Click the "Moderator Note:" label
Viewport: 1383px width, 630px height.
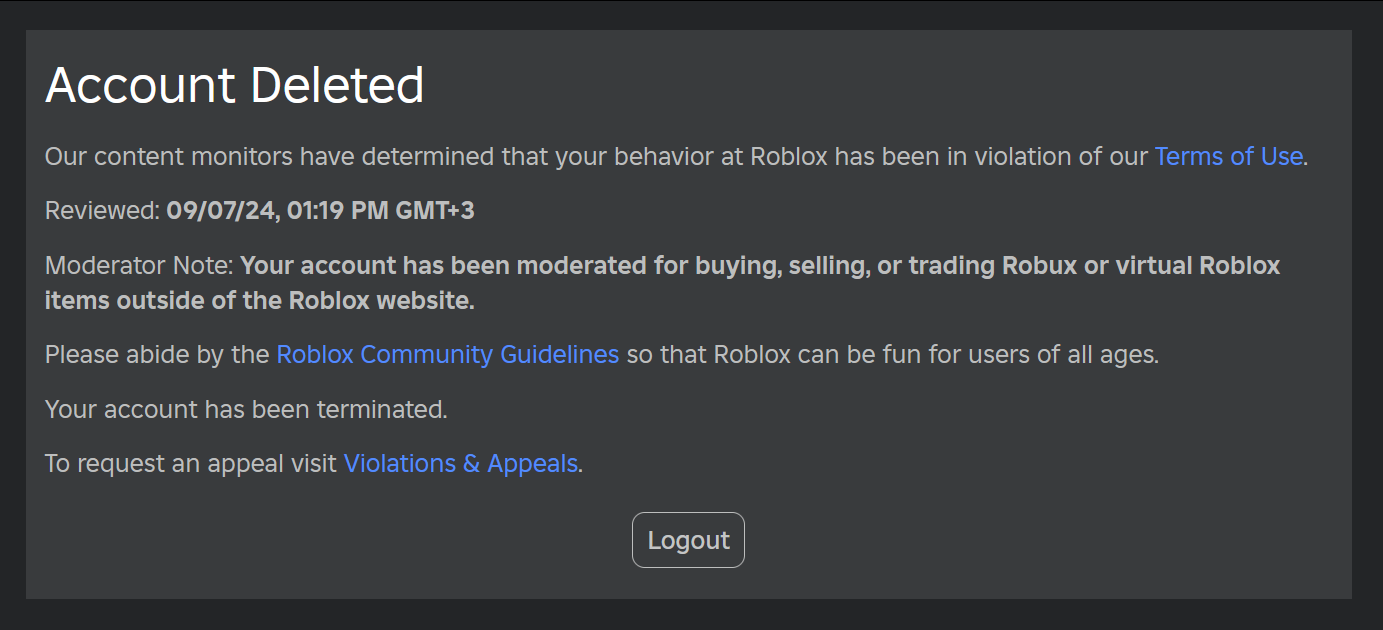pos(139,266)
